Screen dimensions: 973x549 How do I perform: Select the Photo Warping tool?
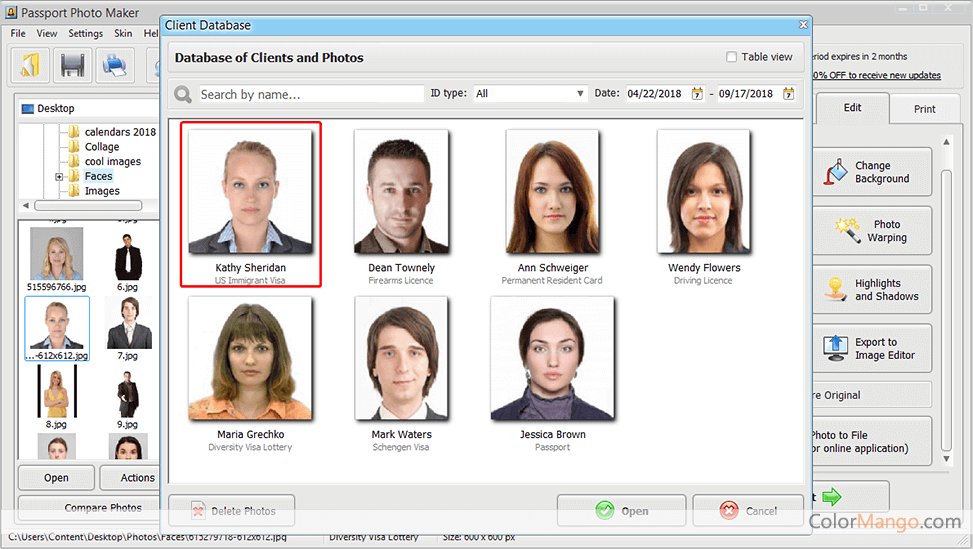point(870,231)
